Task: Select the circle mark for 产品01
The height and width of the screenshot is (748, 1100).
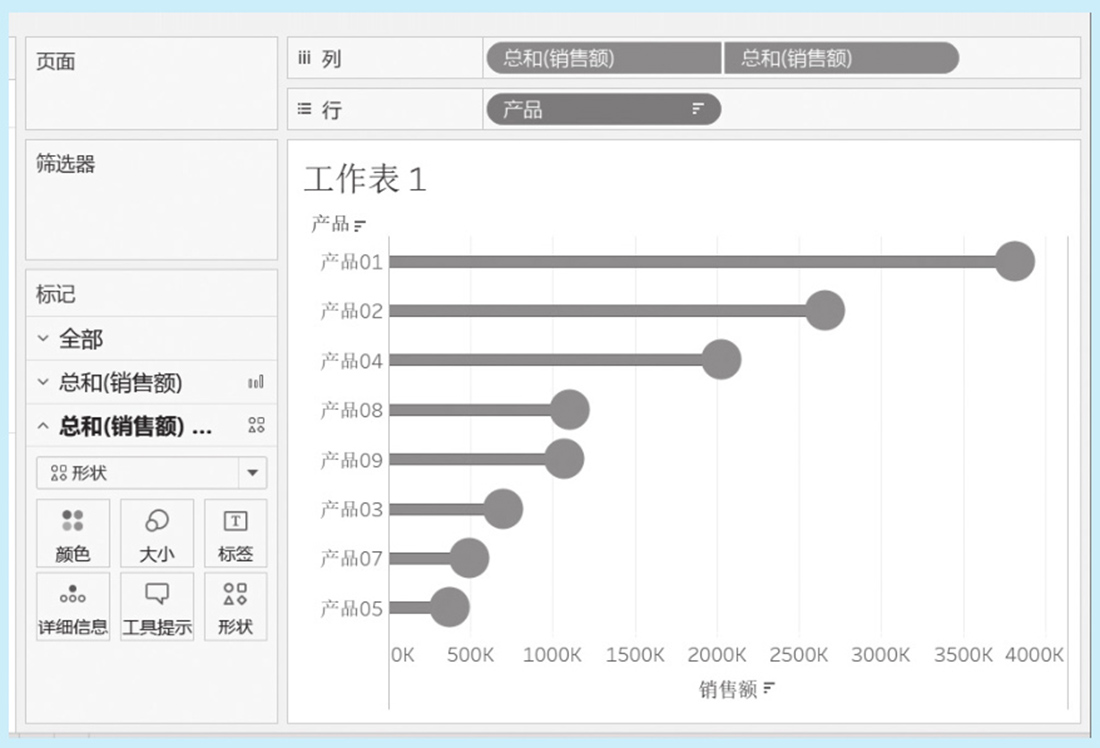Action: coord(1015,261)
